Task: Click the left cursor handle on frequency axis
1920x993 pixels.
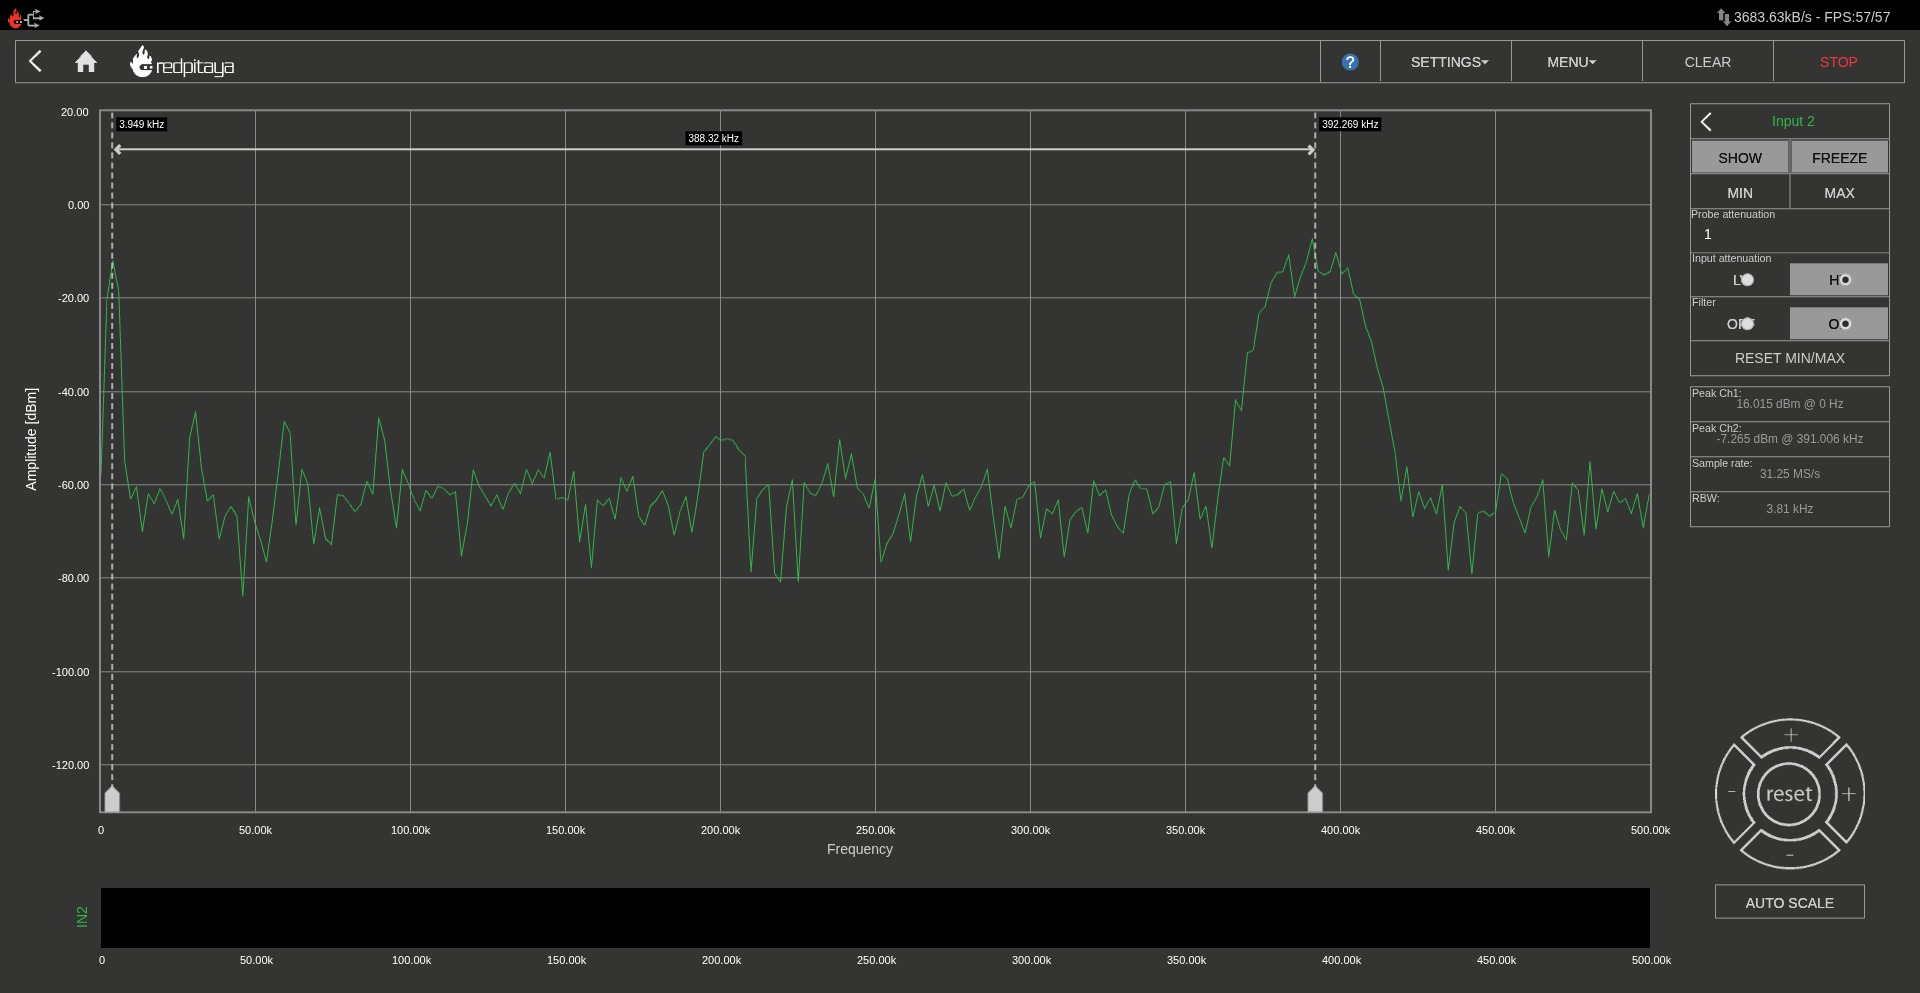Action: tap(112, 798)
